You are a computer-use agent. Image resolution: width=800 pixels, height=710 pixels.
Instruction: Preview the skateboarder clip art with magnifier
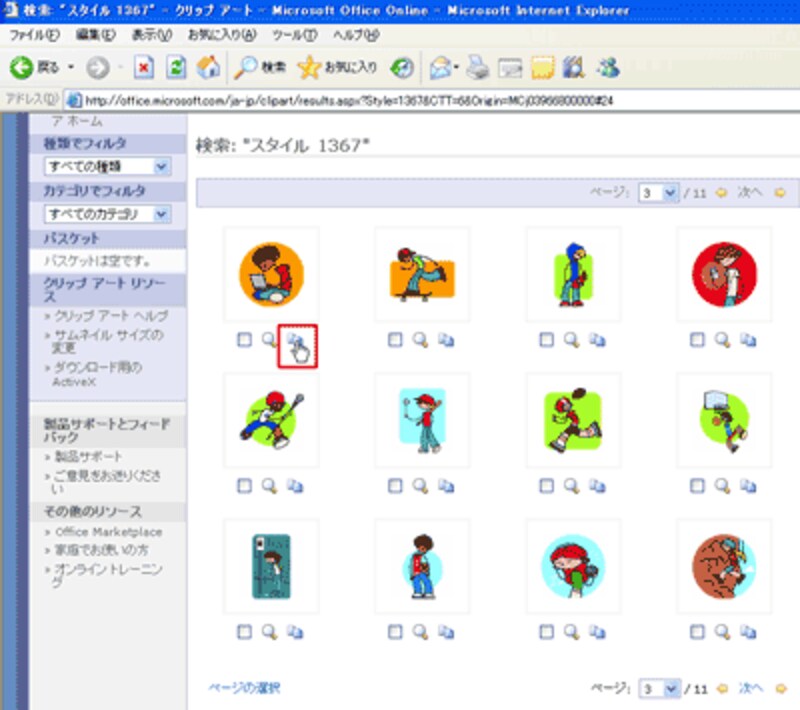click(x=420, y=340)
